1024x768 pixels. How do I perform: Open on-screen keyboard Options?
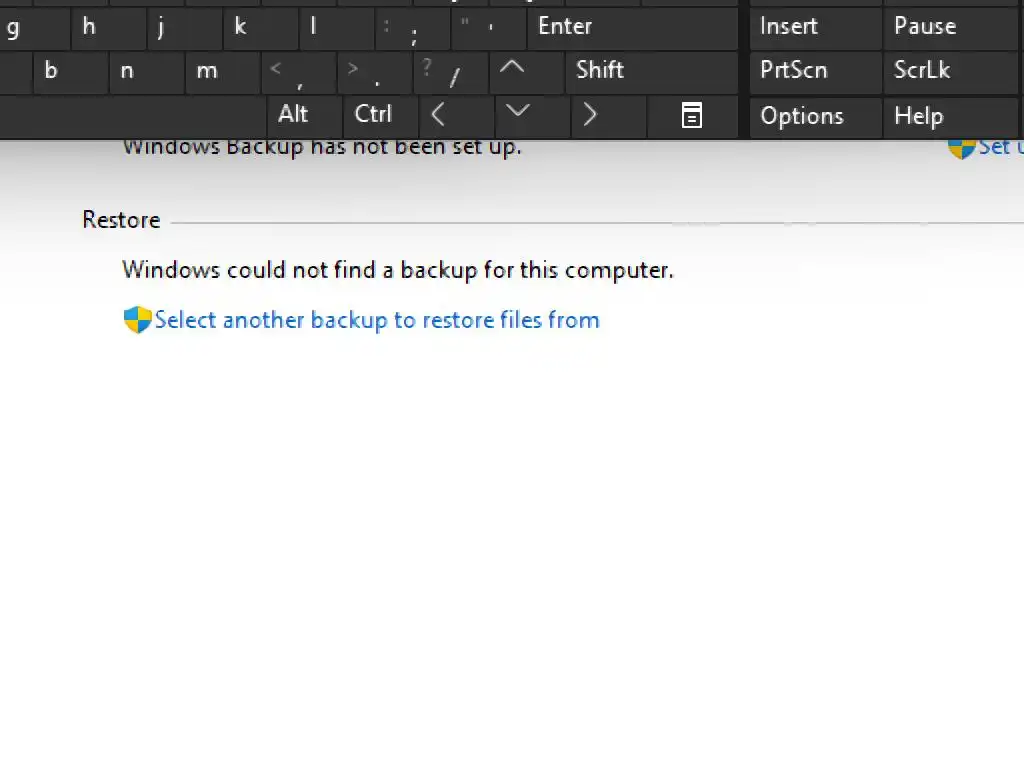pyautogui.click(x=816, y=117)
